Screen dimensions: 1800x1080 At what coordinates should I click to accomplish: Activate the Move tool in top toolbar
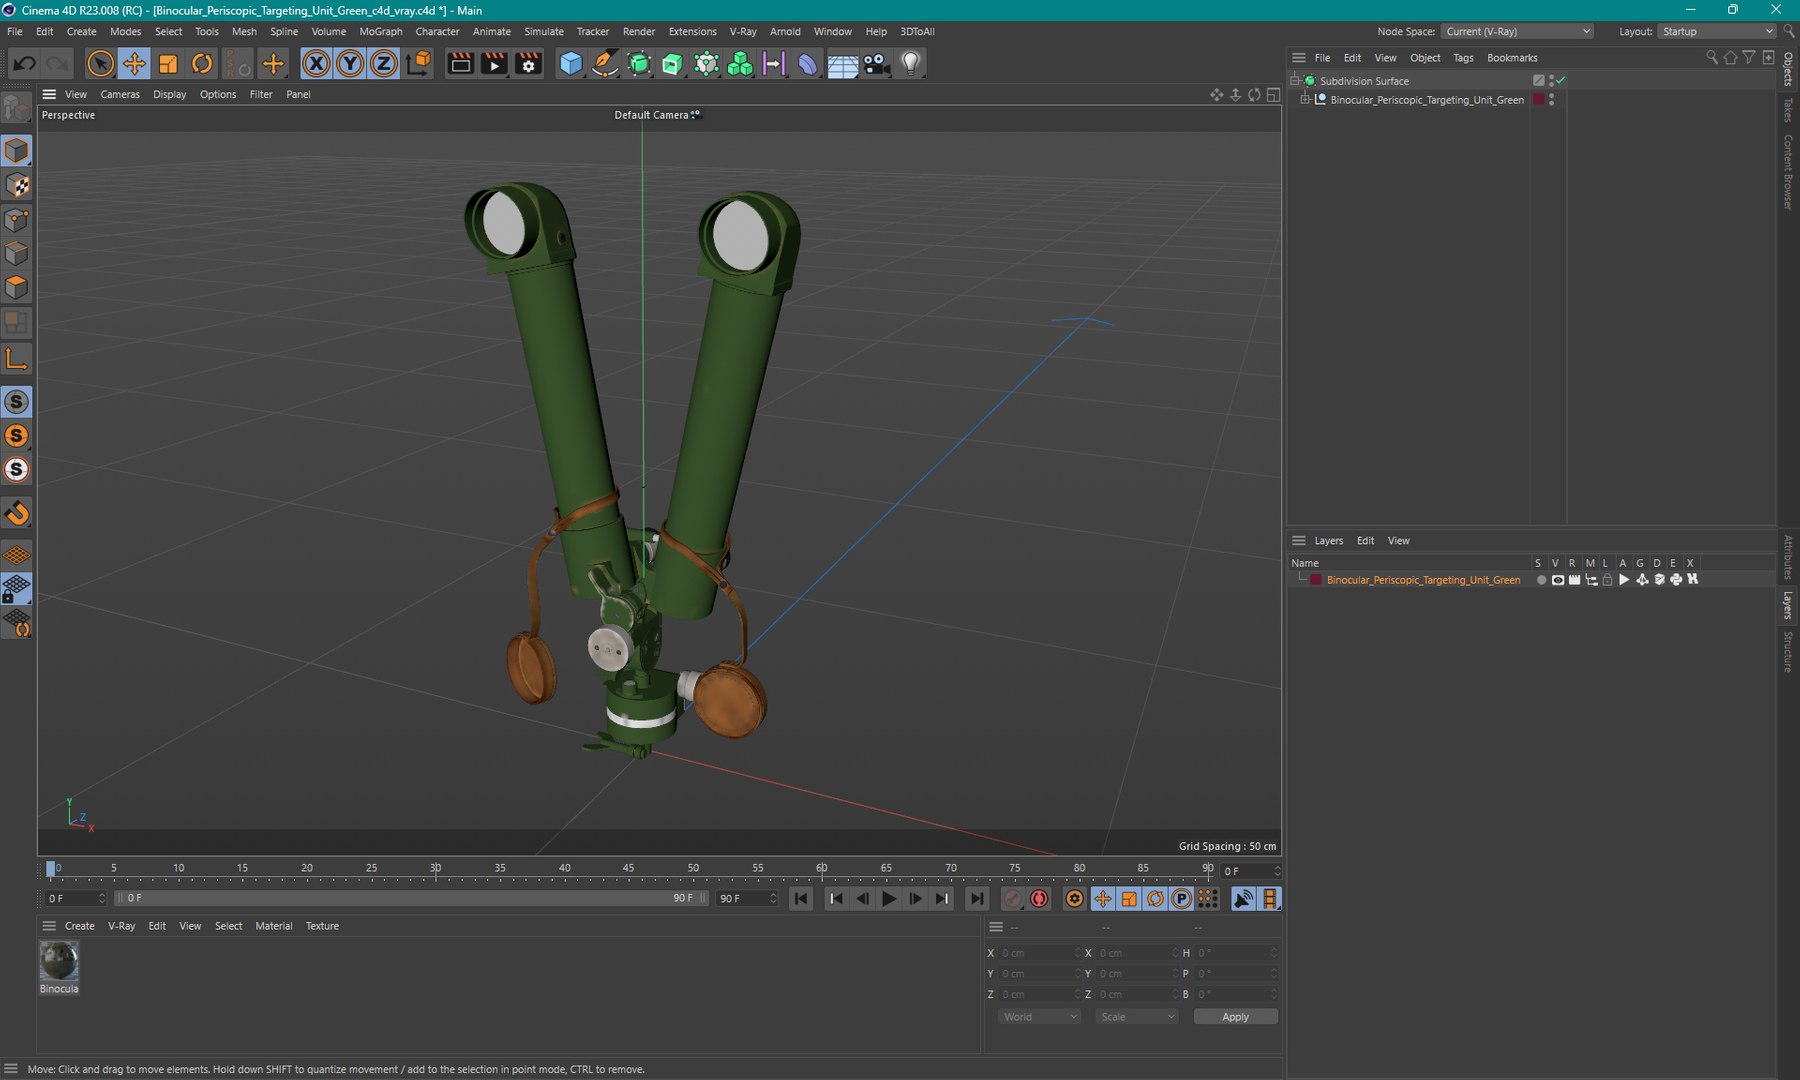click(x=134, y=64)
